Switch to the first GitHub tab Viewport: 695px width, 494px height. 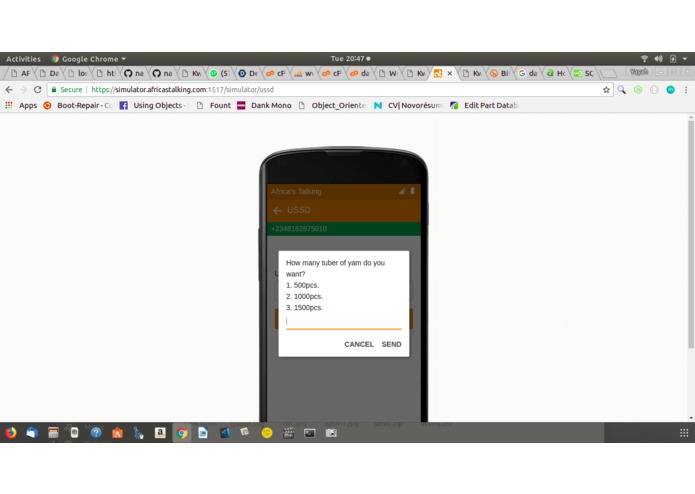[x=133, y=74]
